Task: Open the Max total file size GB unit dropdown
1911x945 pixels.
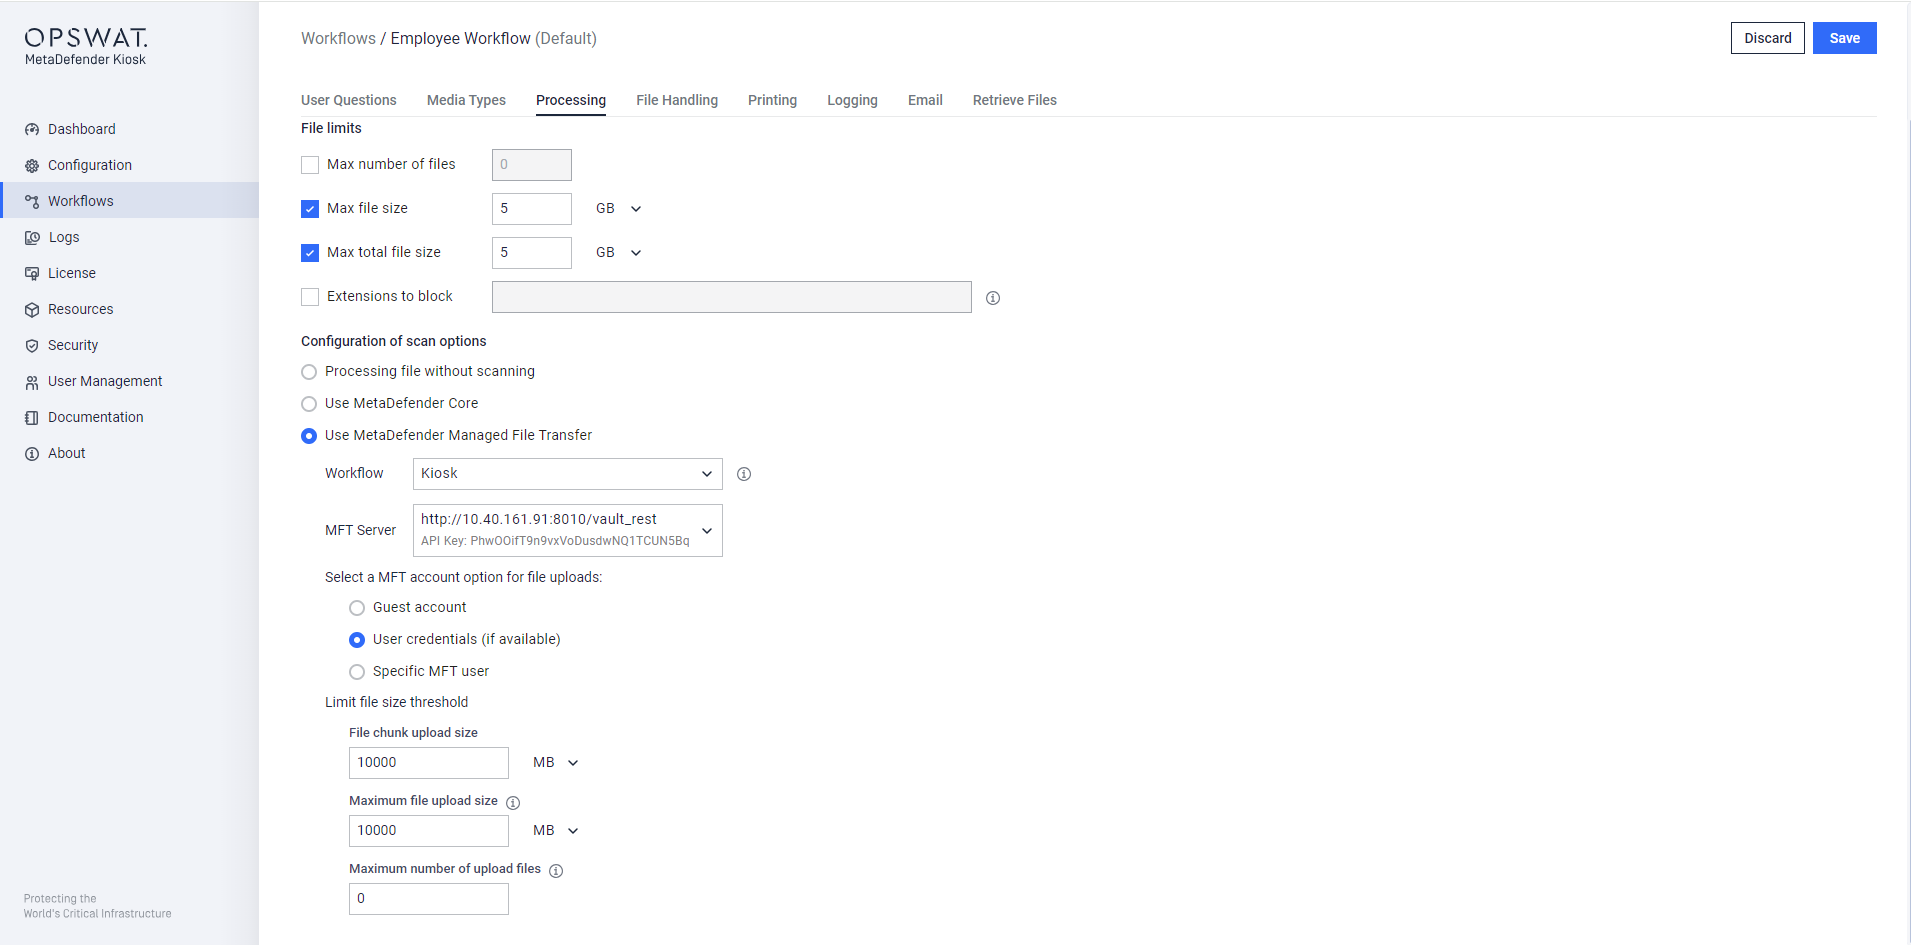Action: click(618, 253)
